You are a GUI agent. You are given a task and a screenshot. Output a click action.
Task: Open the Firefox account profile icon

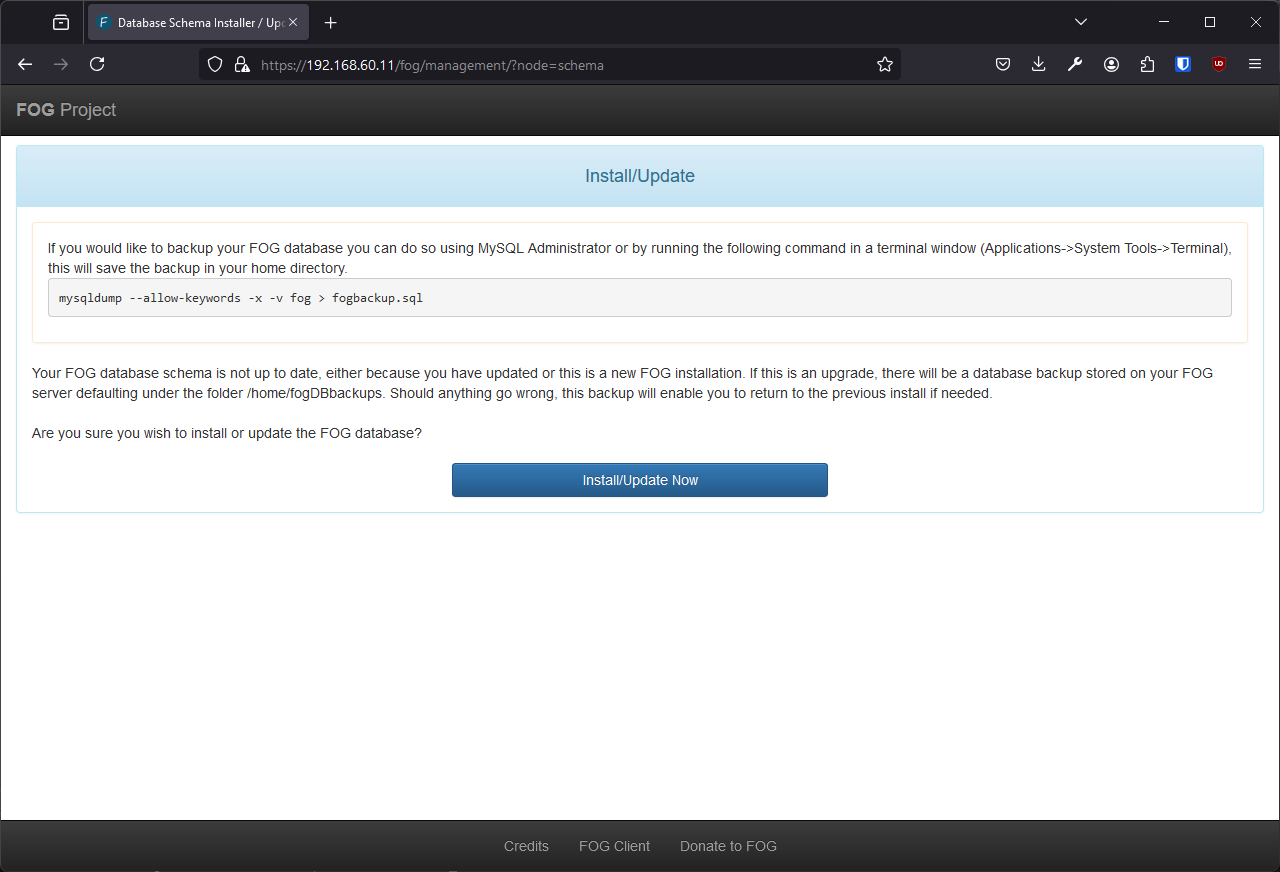point(1111,64)
